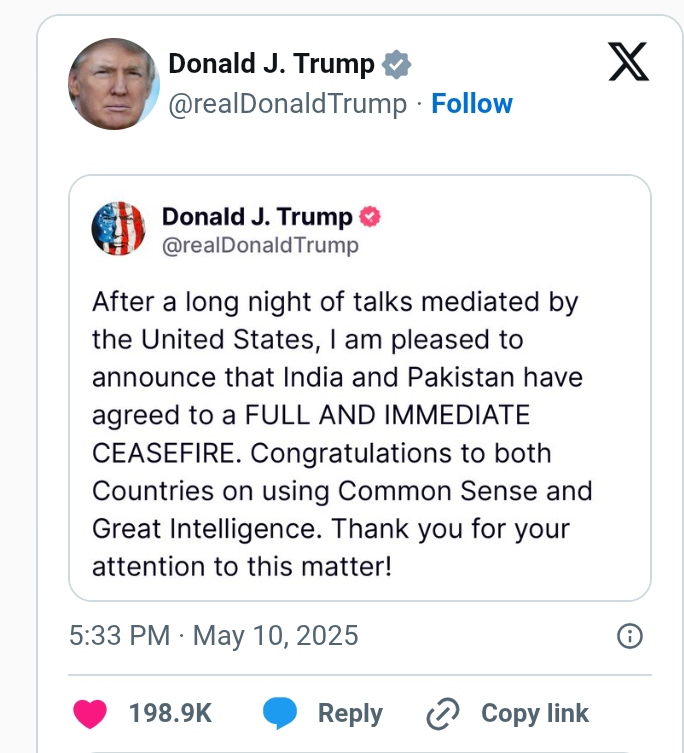Open the 5:33 PM · May 10, 2025 timestamp

pos(213,635)
